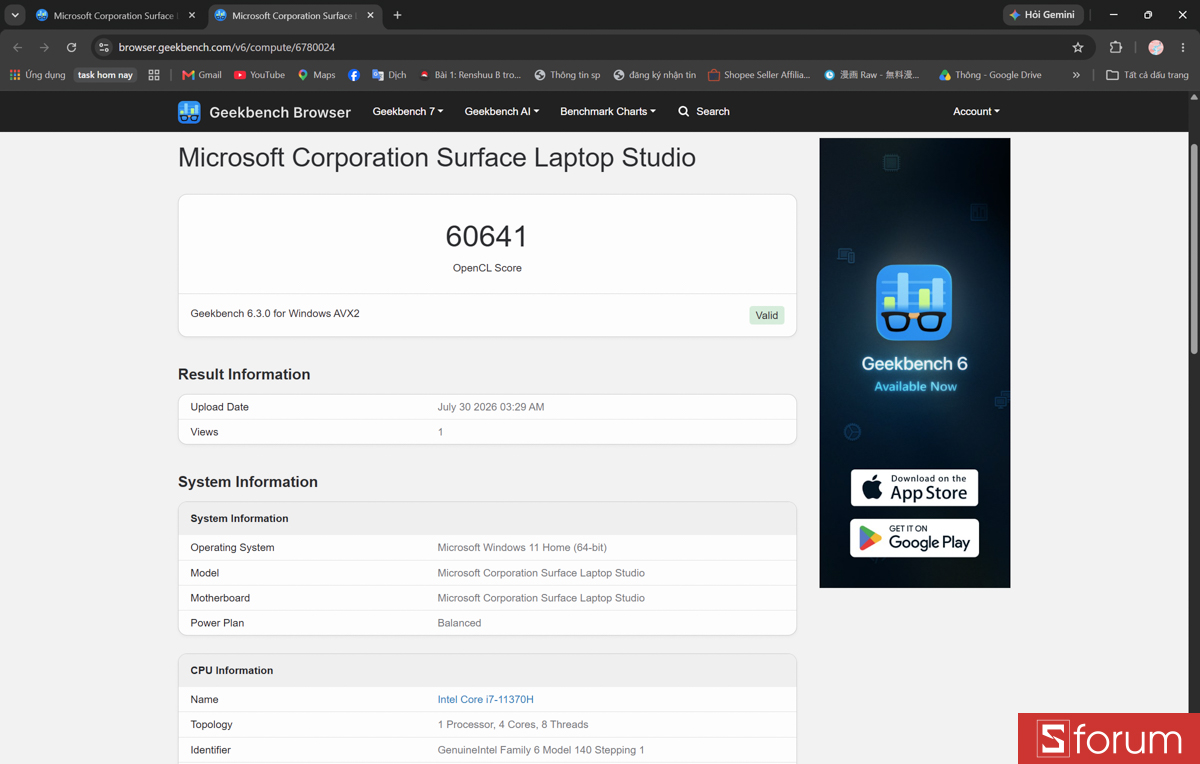Open the Facebook bookmark icon
The width and height of the screenshot is (1200, 764).
coord(354,75)
